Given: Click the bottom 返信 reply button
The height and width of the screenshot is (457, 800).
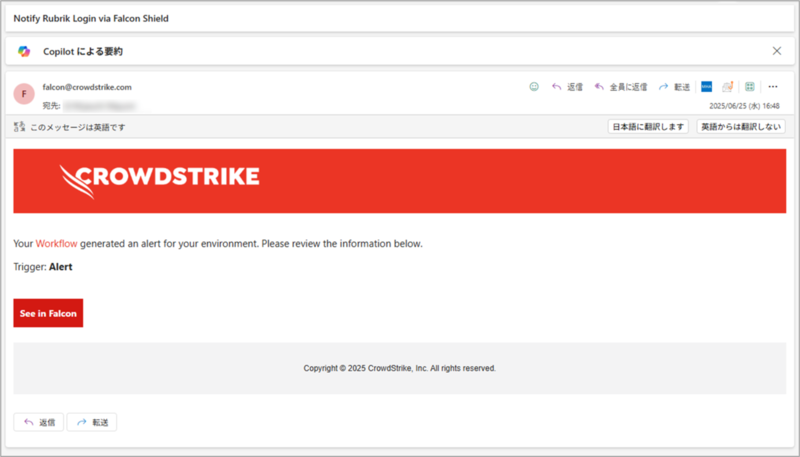Looking at the screenshot, I should click(x=39, y=422).
